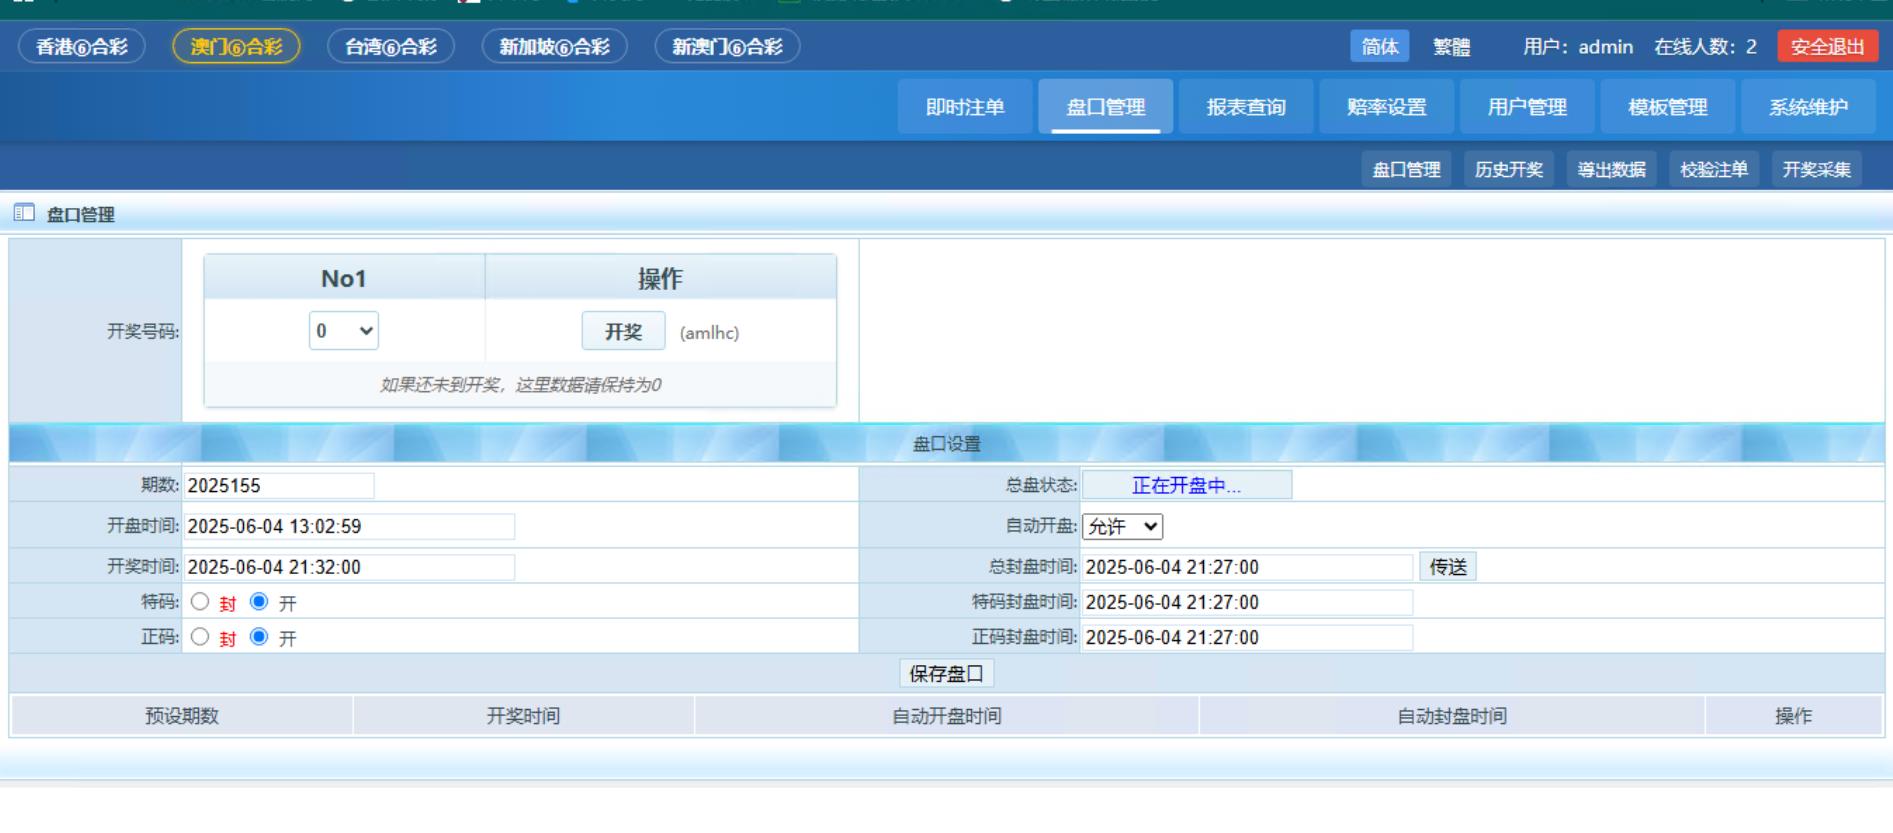Screen dimensions: 1893x833
Task: Click the 总封盘时间 input field
Action: 1246,567
